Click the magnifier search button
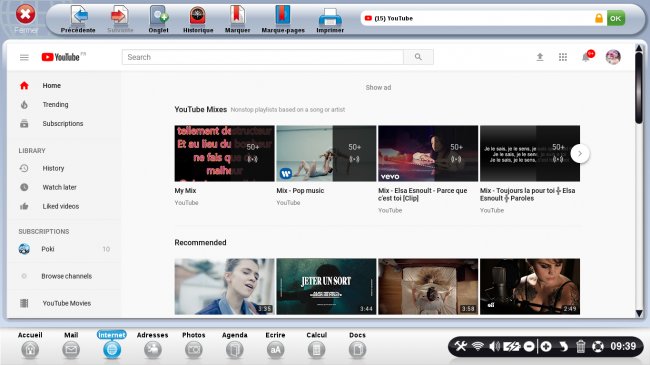The width and height of the screenshot is (650, 365). pos(418,57)
